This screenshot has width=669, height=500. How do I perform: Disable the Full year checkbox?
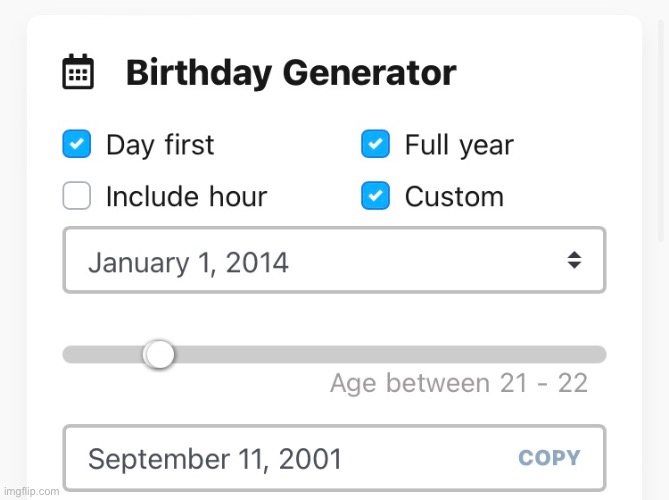375,144
